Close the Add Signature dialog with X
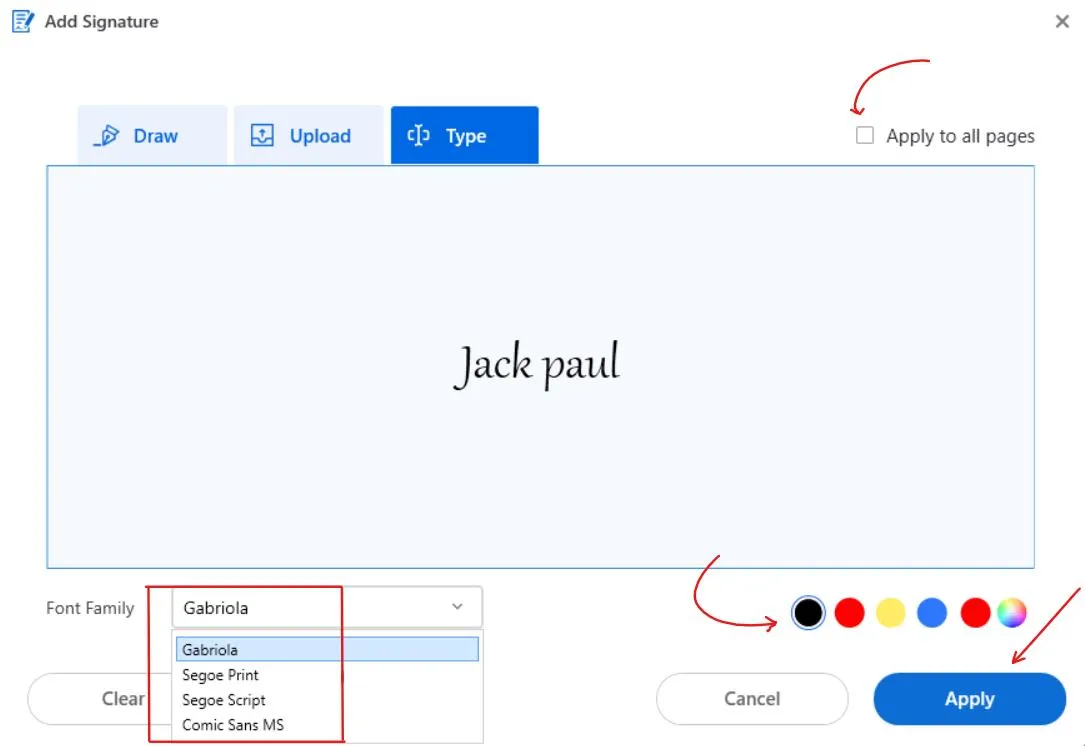 (x=1062, y=21)
